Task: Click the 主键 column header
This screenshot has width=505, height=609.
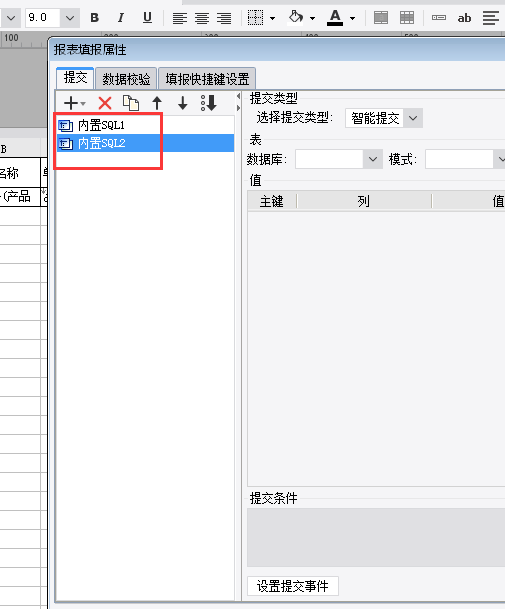Action: click(272, 201)
